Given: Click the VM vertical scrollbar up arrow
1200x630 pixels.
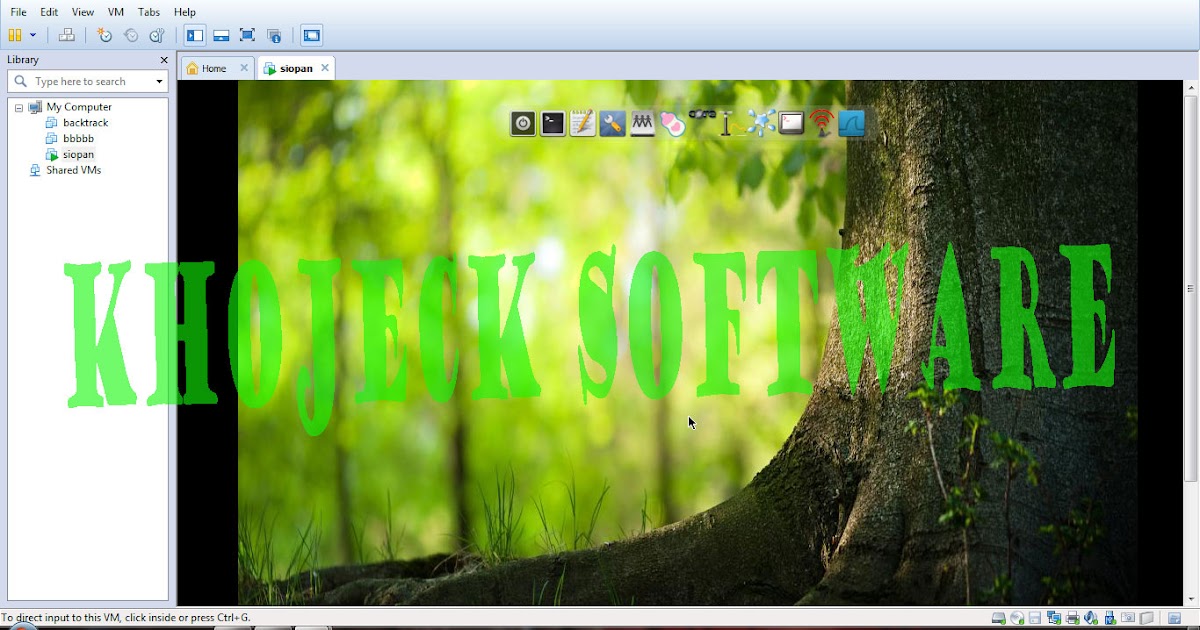Looking at the screenshot, I should [x=1190, y=88].
